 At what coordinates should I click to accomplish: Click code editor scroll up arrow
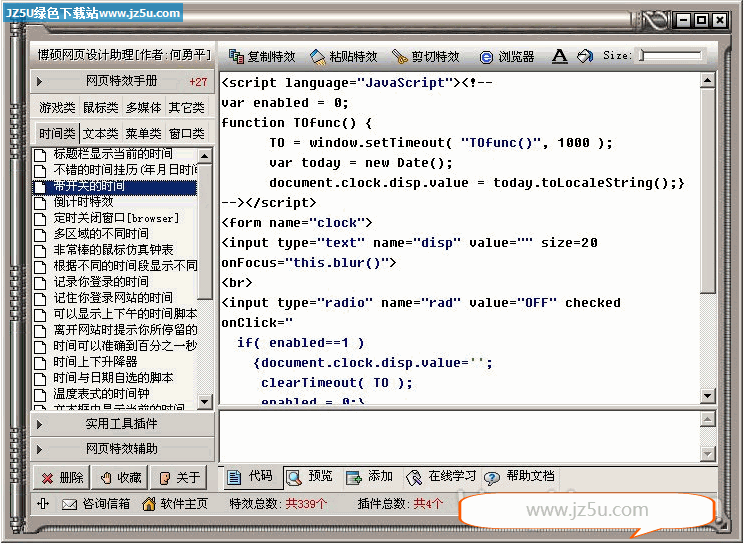click(707, 80)
